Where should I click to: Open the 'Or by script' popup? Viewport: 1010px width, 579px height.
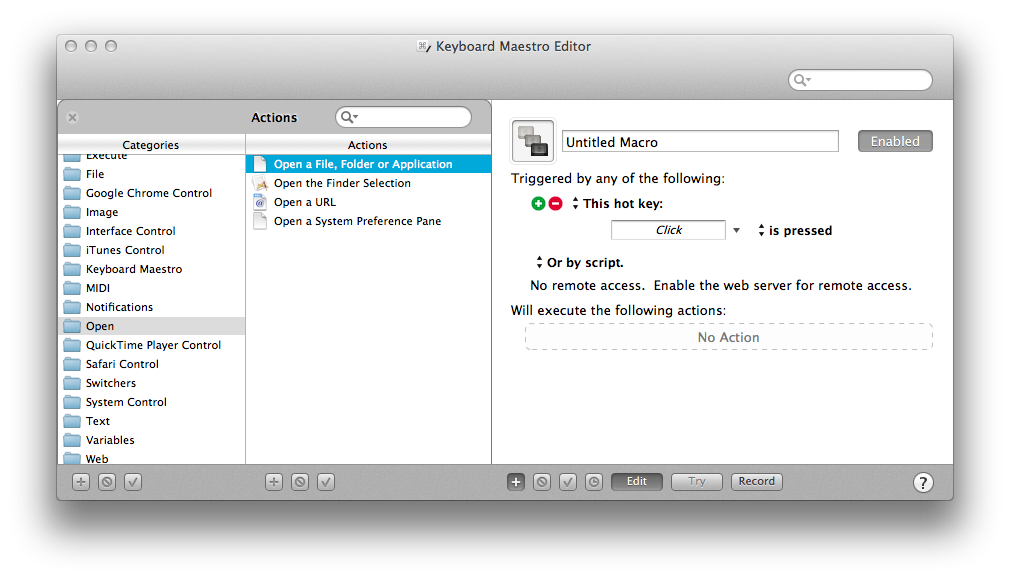point(579,263)
